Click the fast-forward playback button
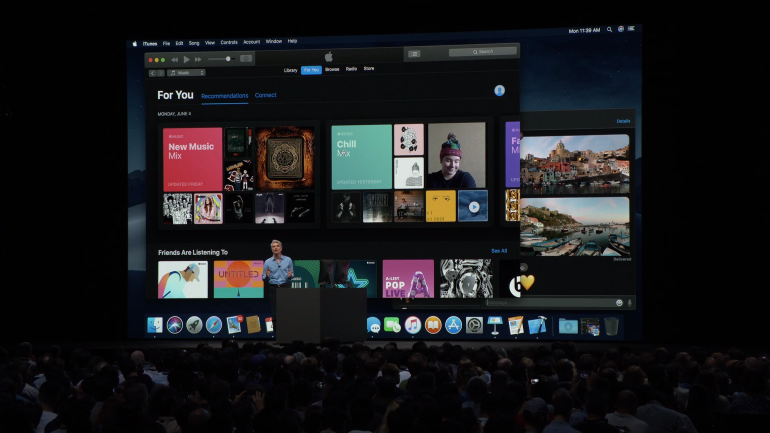 [x=198, y=59]
